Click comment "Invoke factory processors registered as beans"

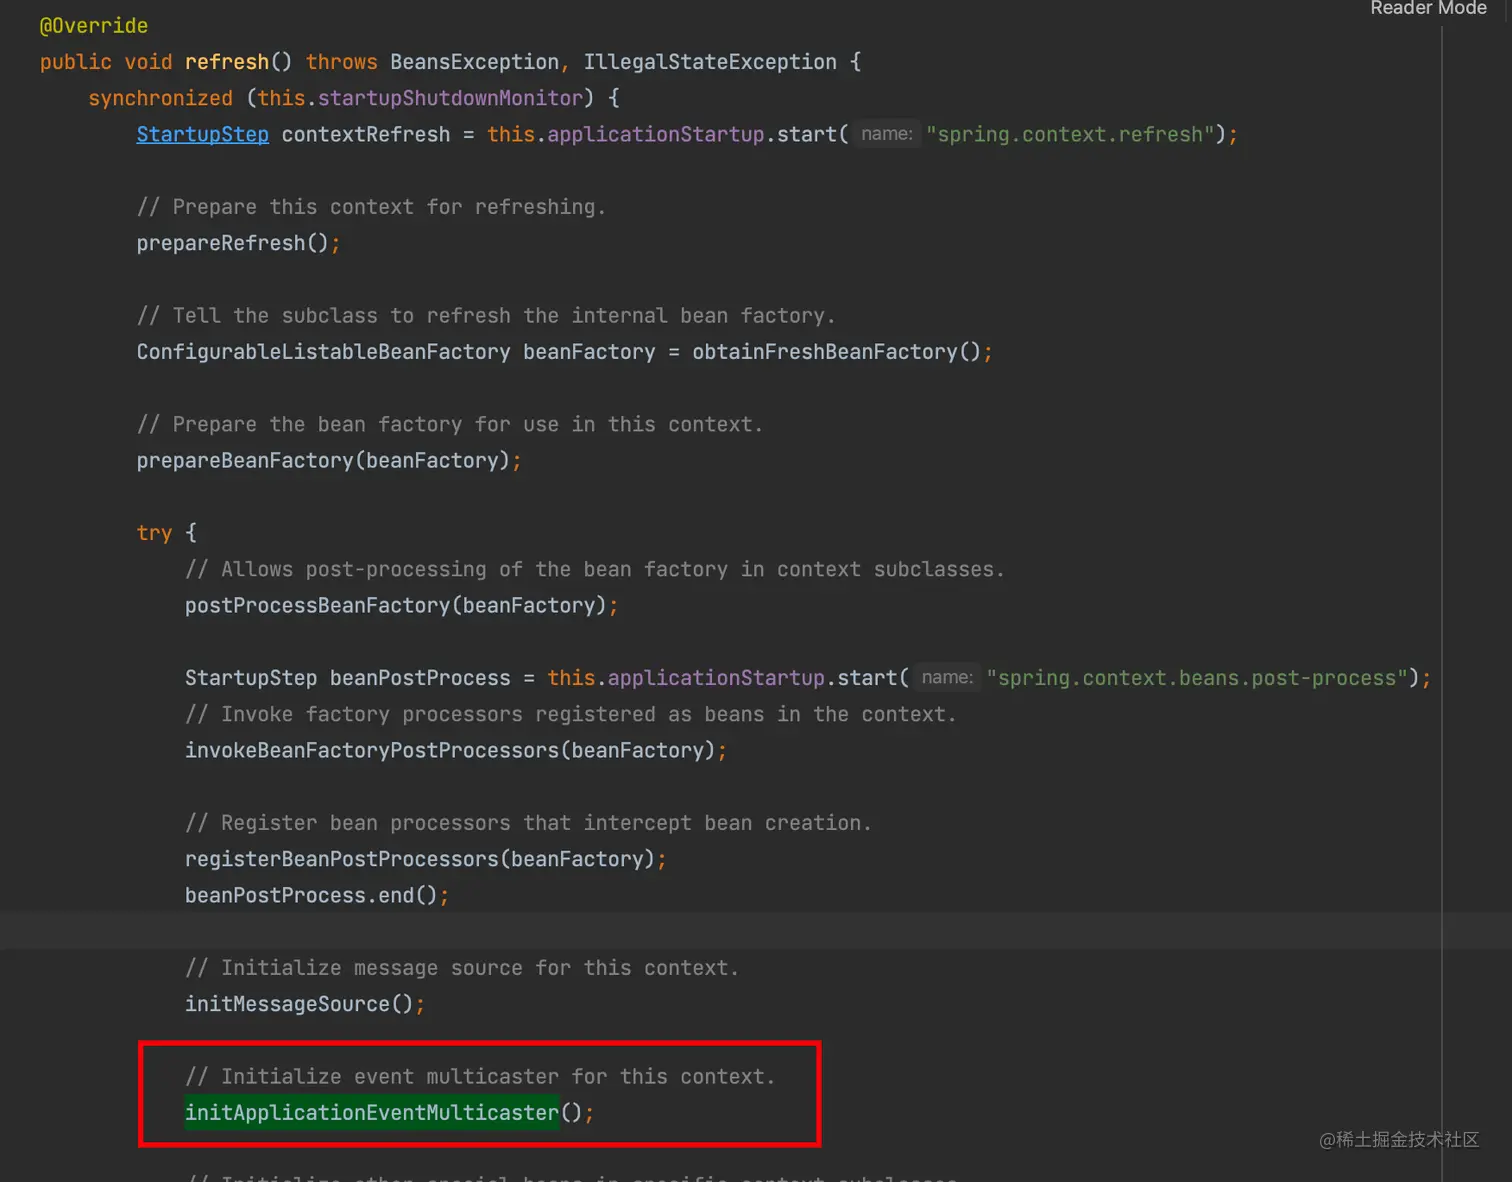(571, 714)
